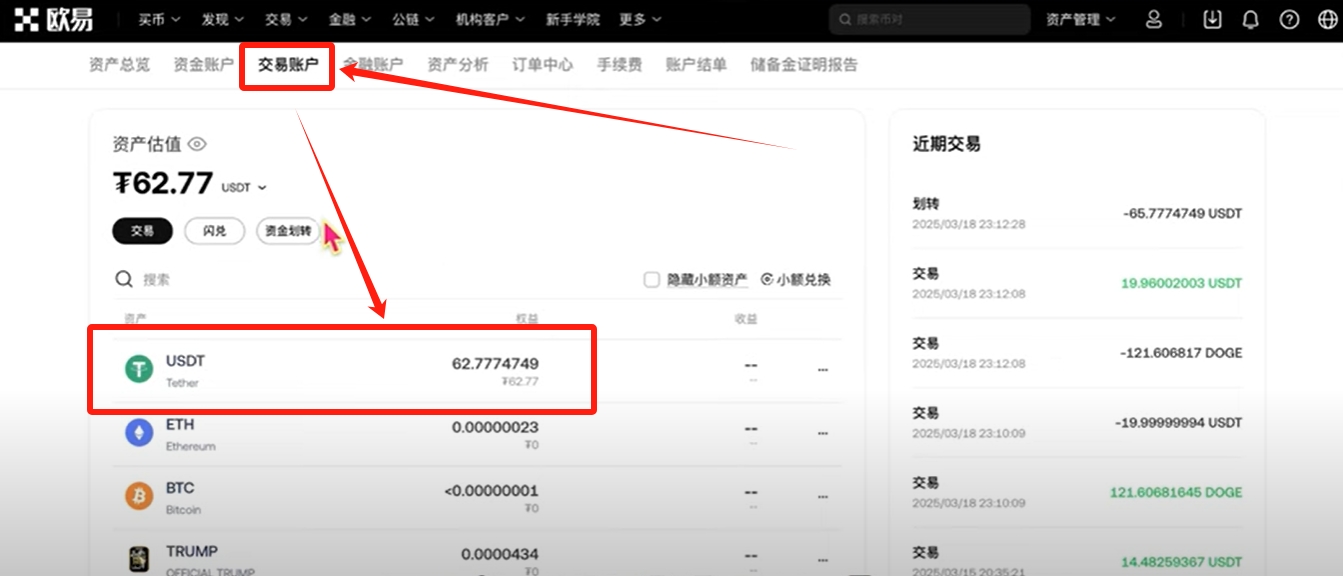The width and height of the screenshot is (1343, 576).
Task: Toggle asset valuation visibility eye icon
Action: pyautogui.click(x=197, y=144)
